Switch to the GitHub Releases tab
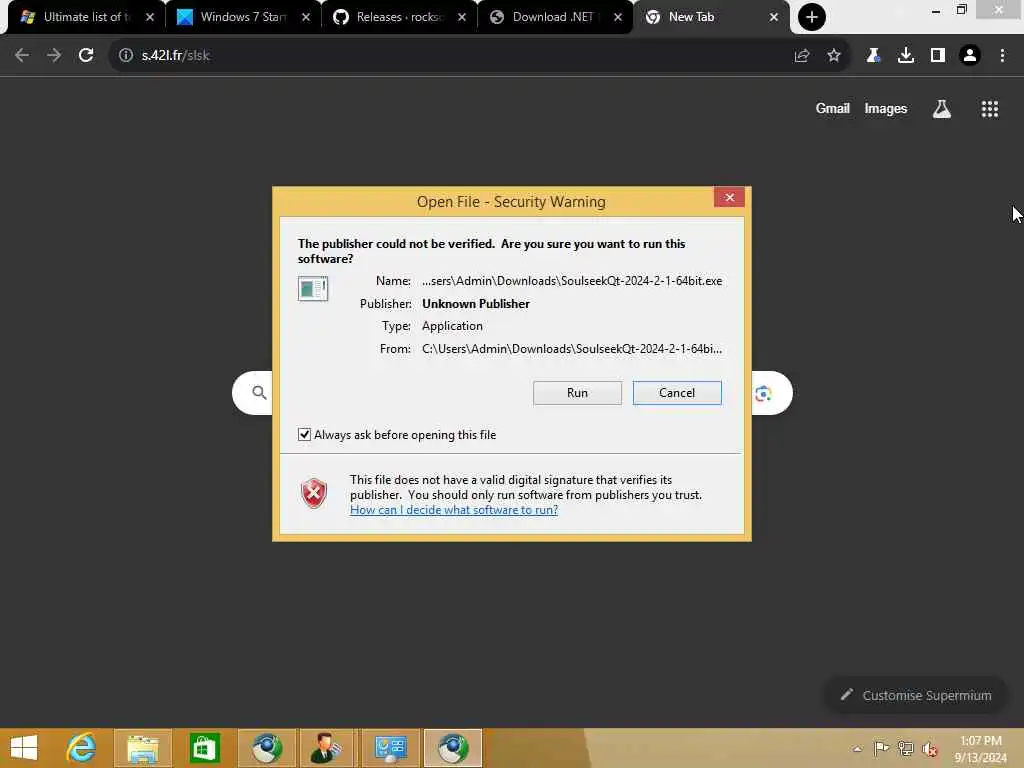Screen dimensions: 1024x768 (399, 17)
